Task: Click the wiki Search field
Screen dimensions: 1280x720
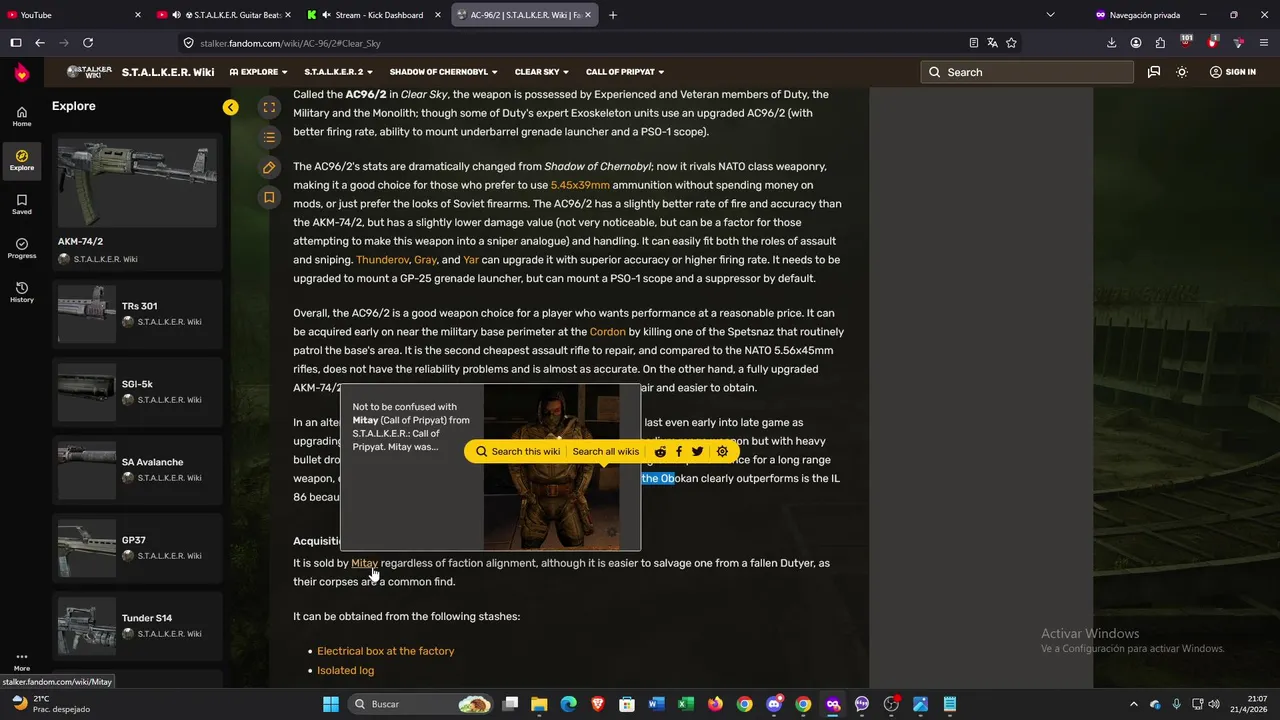Action: point(1027,72)
